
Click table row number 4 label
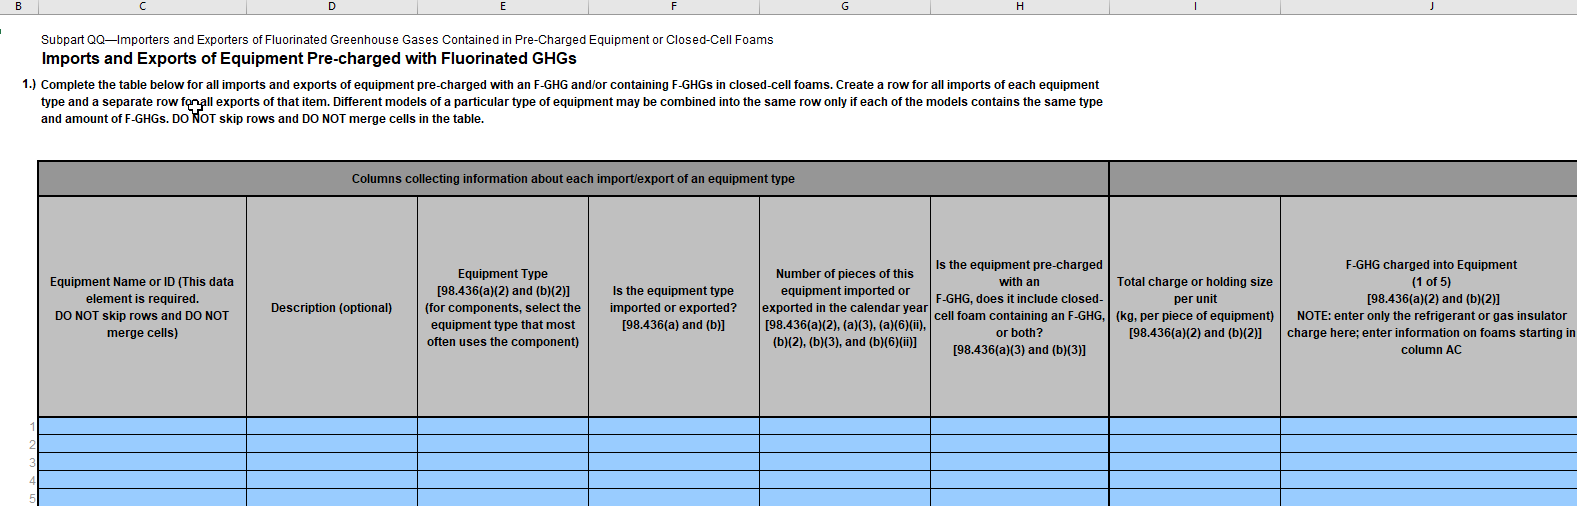pos(32,481)
